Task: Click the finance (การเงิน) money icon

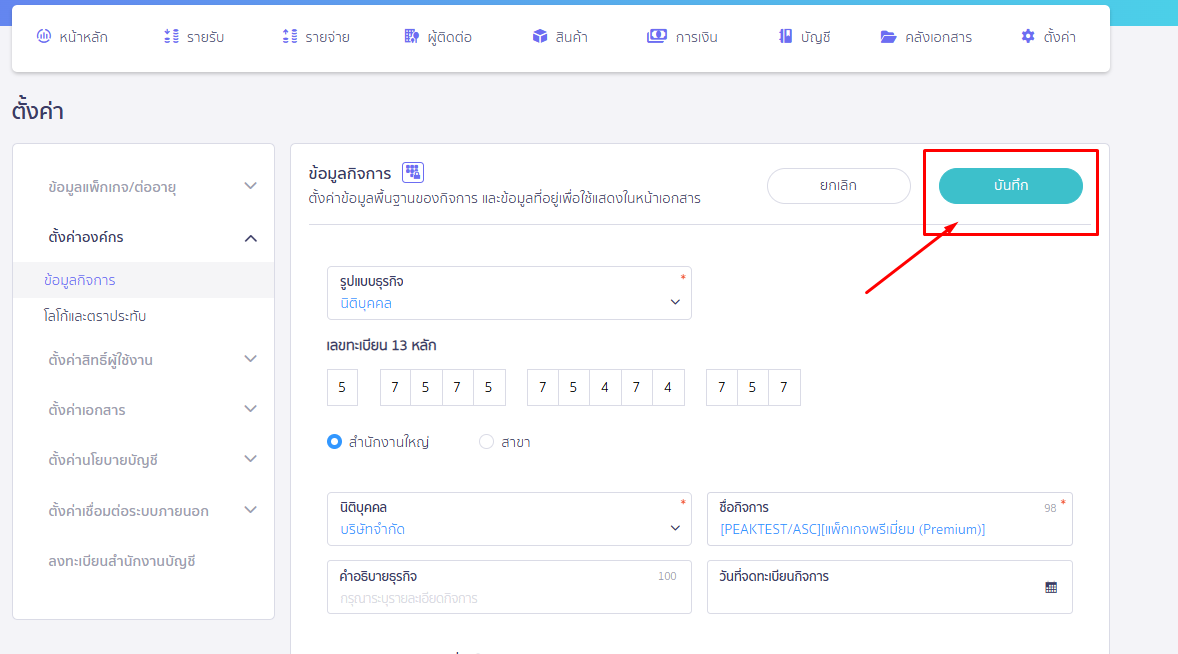Action: [x=656, y=37]
